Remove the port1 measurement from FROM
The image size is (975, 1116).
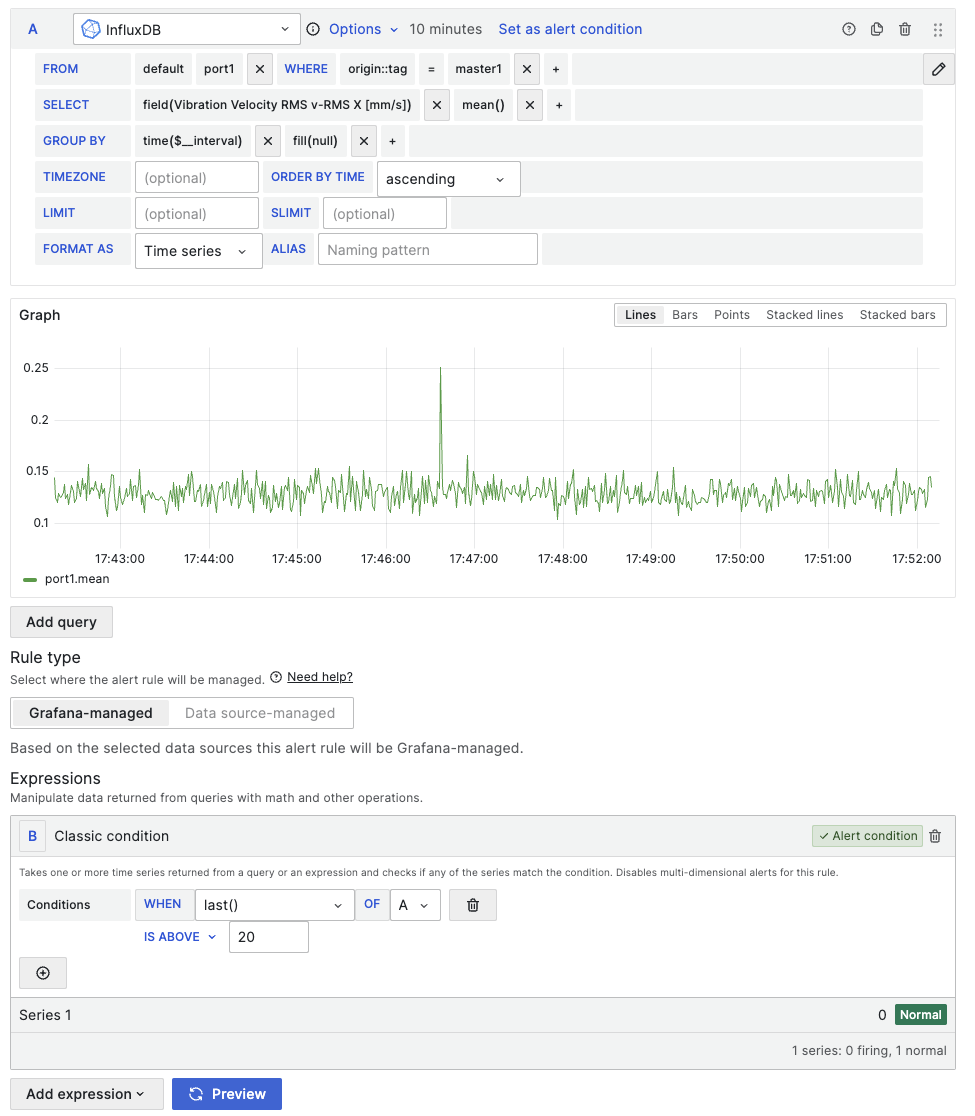tap(259, 69)
